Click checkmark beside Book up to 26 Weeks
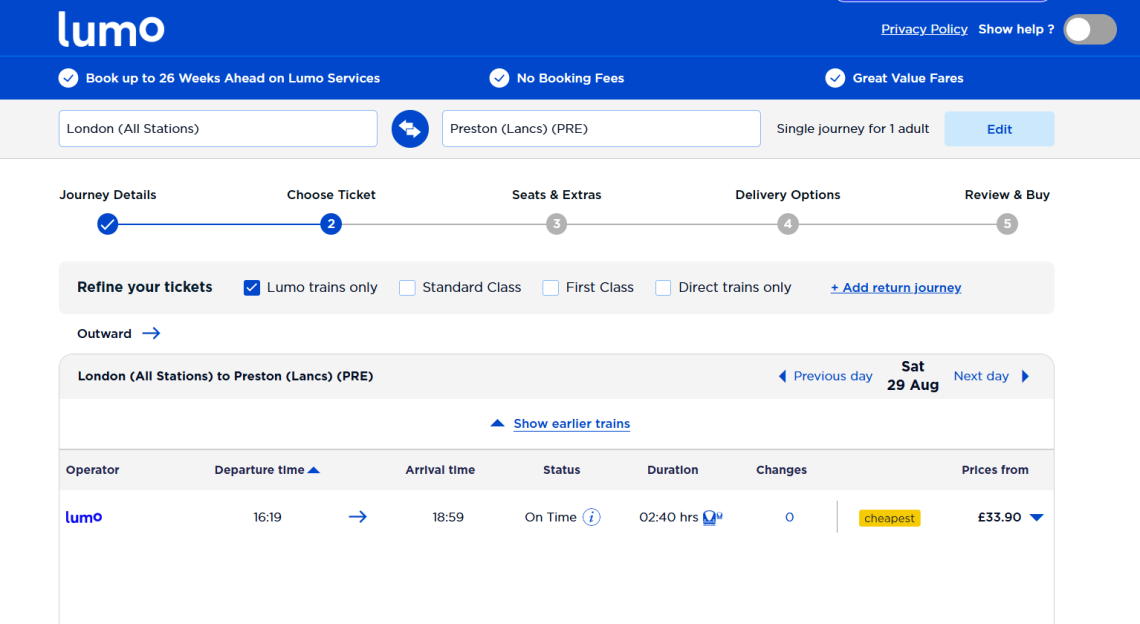The height and width of the screenshot is (624, 1140). coord(68,78)
